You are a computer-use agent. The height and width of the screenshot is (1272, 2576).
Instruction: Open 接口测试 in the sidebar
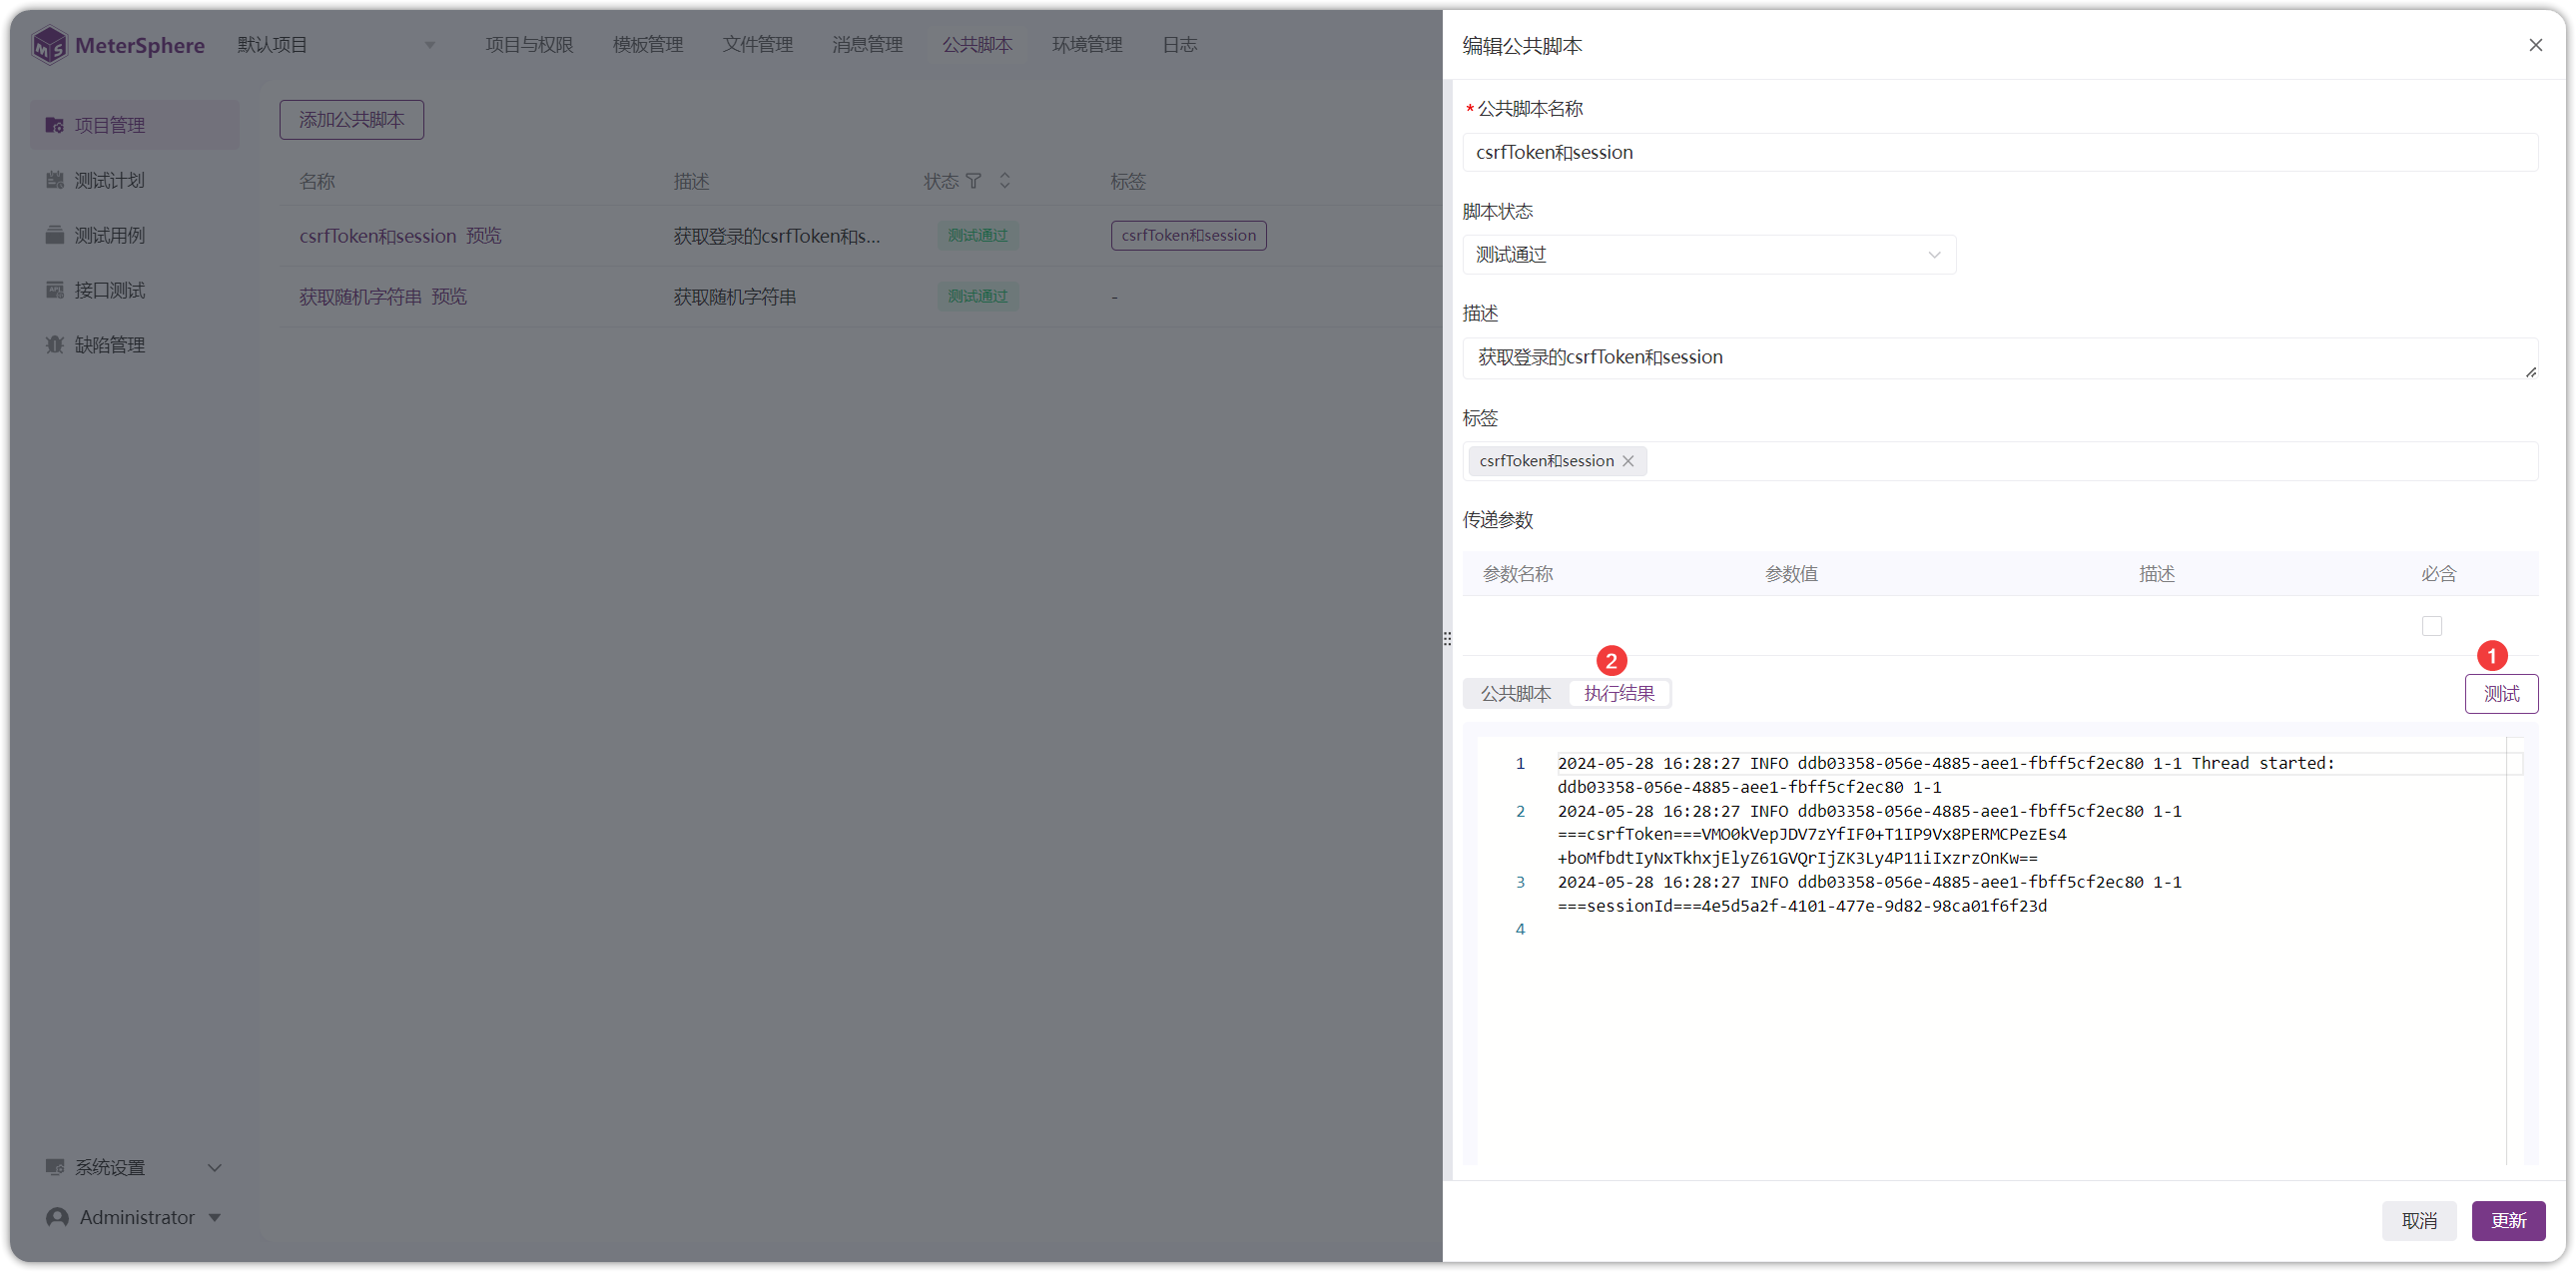coord(135,290)
